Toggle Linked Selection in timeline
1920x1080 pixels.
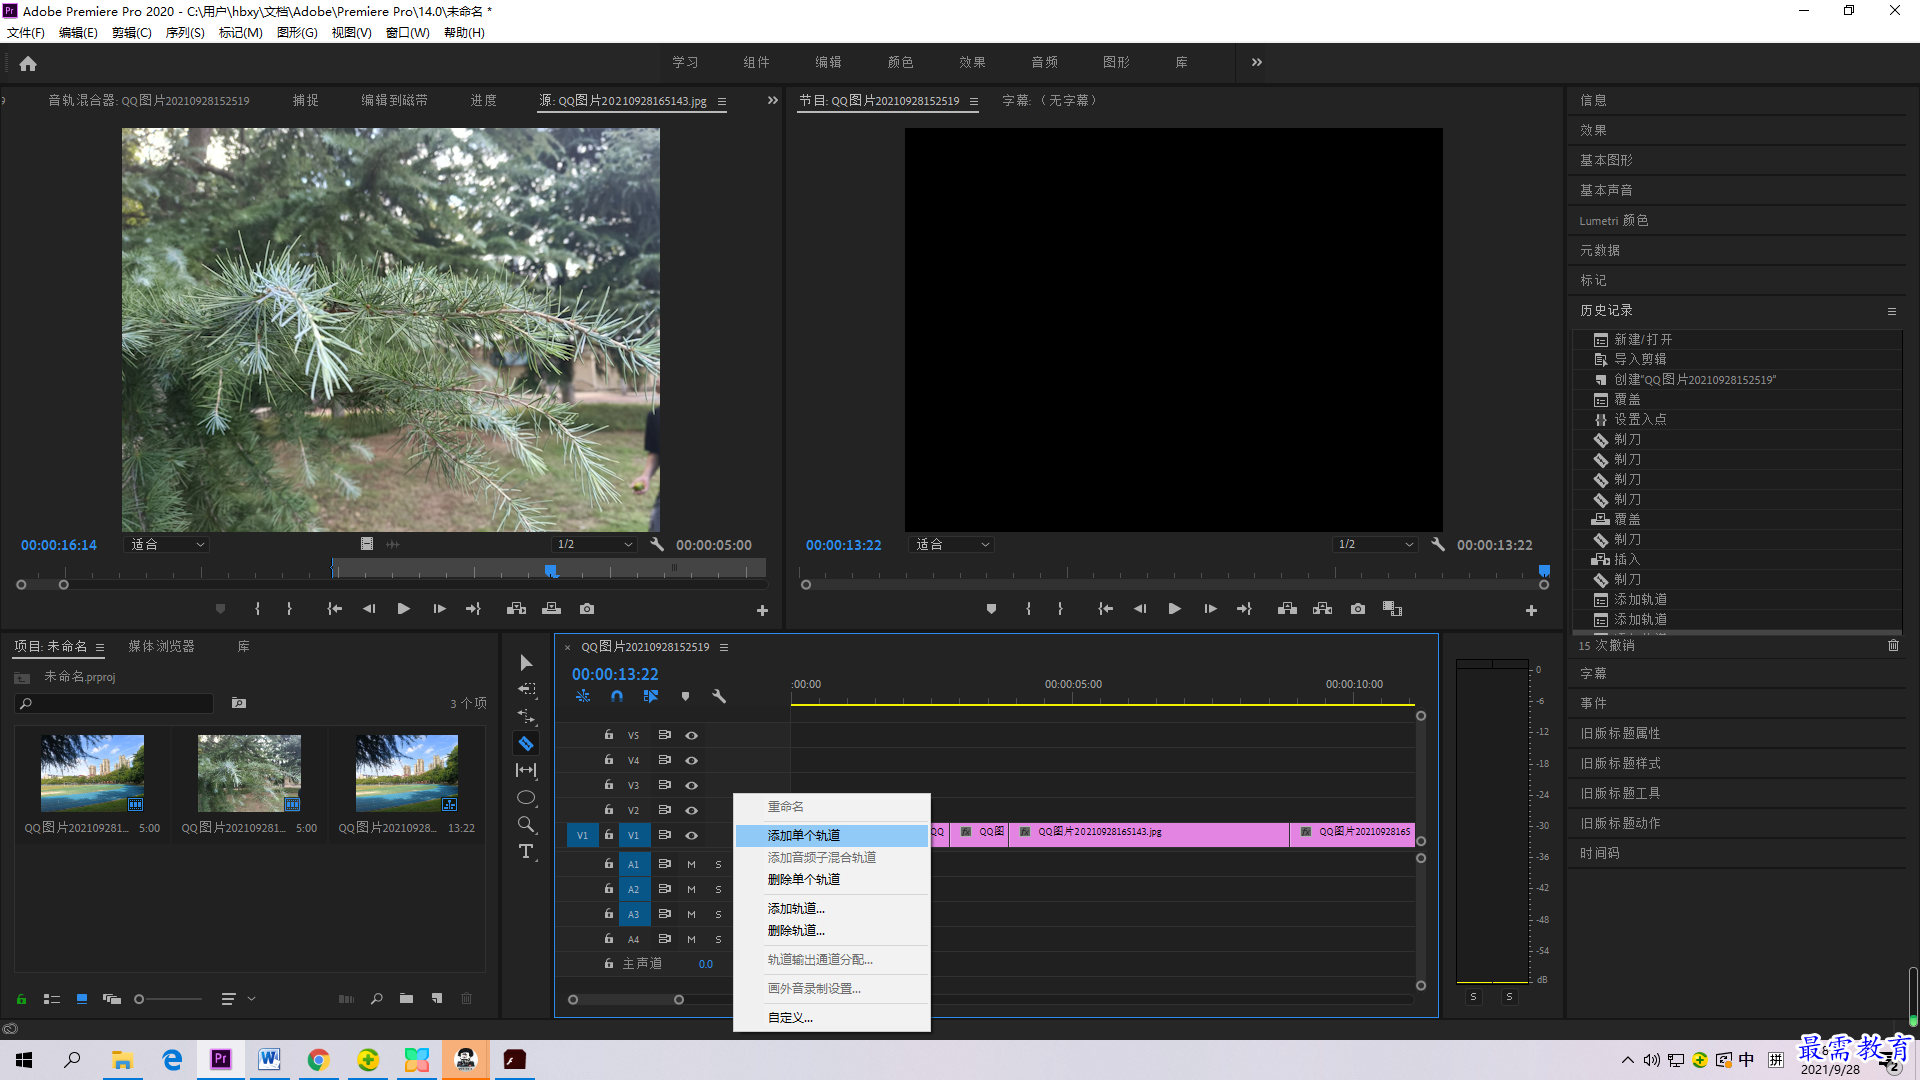click(651, 697)
